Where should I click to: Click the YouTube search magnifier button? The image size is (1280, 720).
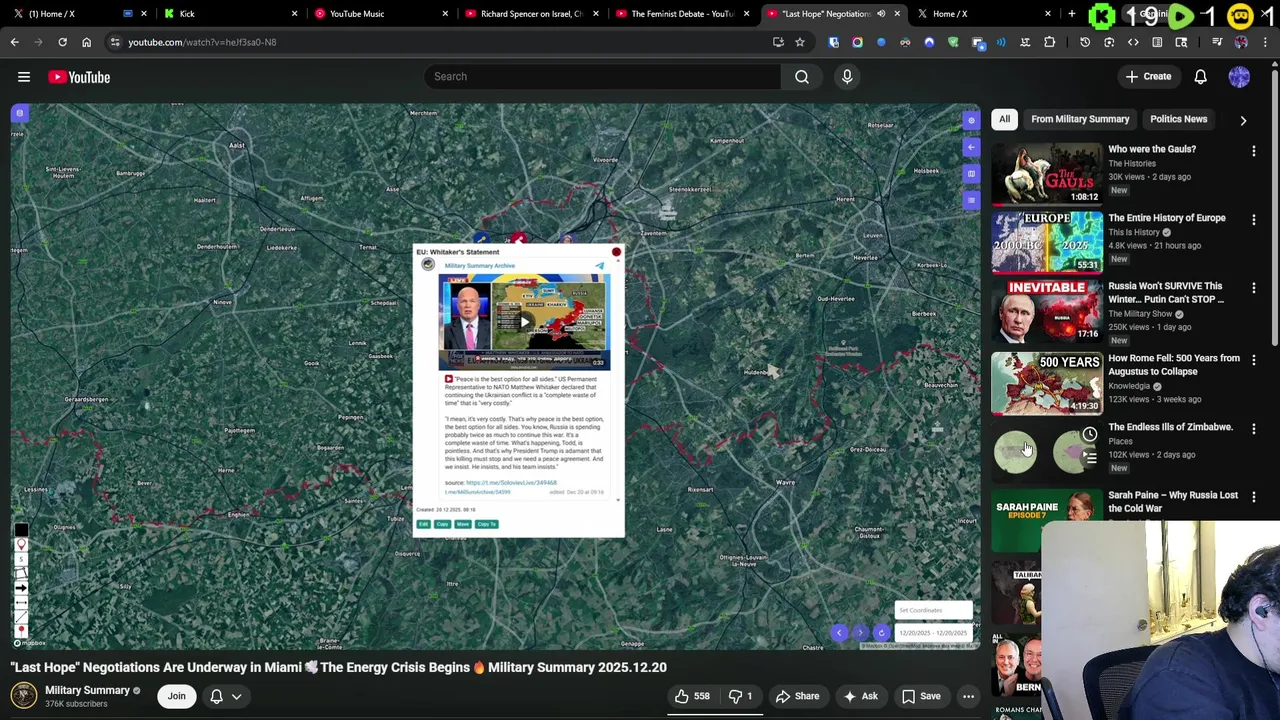point(802,77)
